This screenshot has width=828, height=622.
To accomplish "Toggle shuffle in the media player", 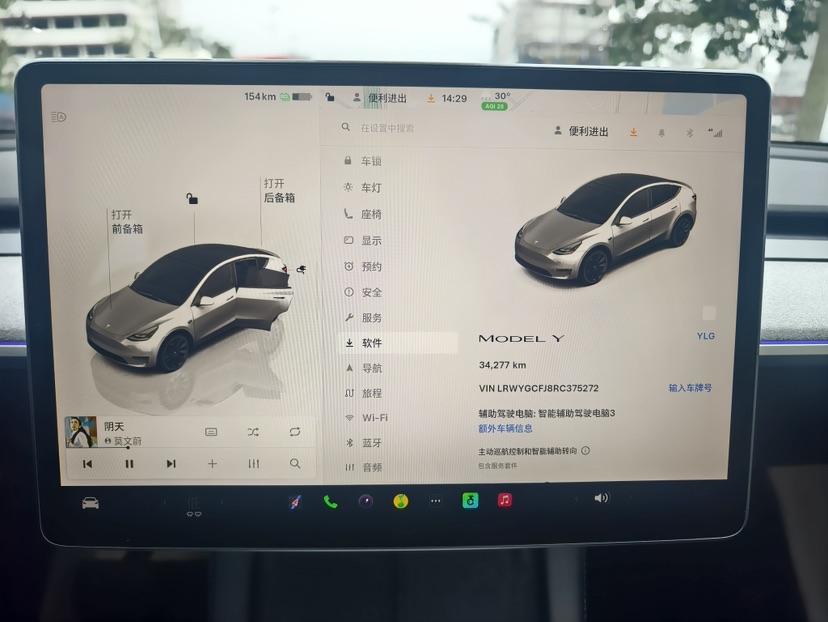I will tap(253, 432).
